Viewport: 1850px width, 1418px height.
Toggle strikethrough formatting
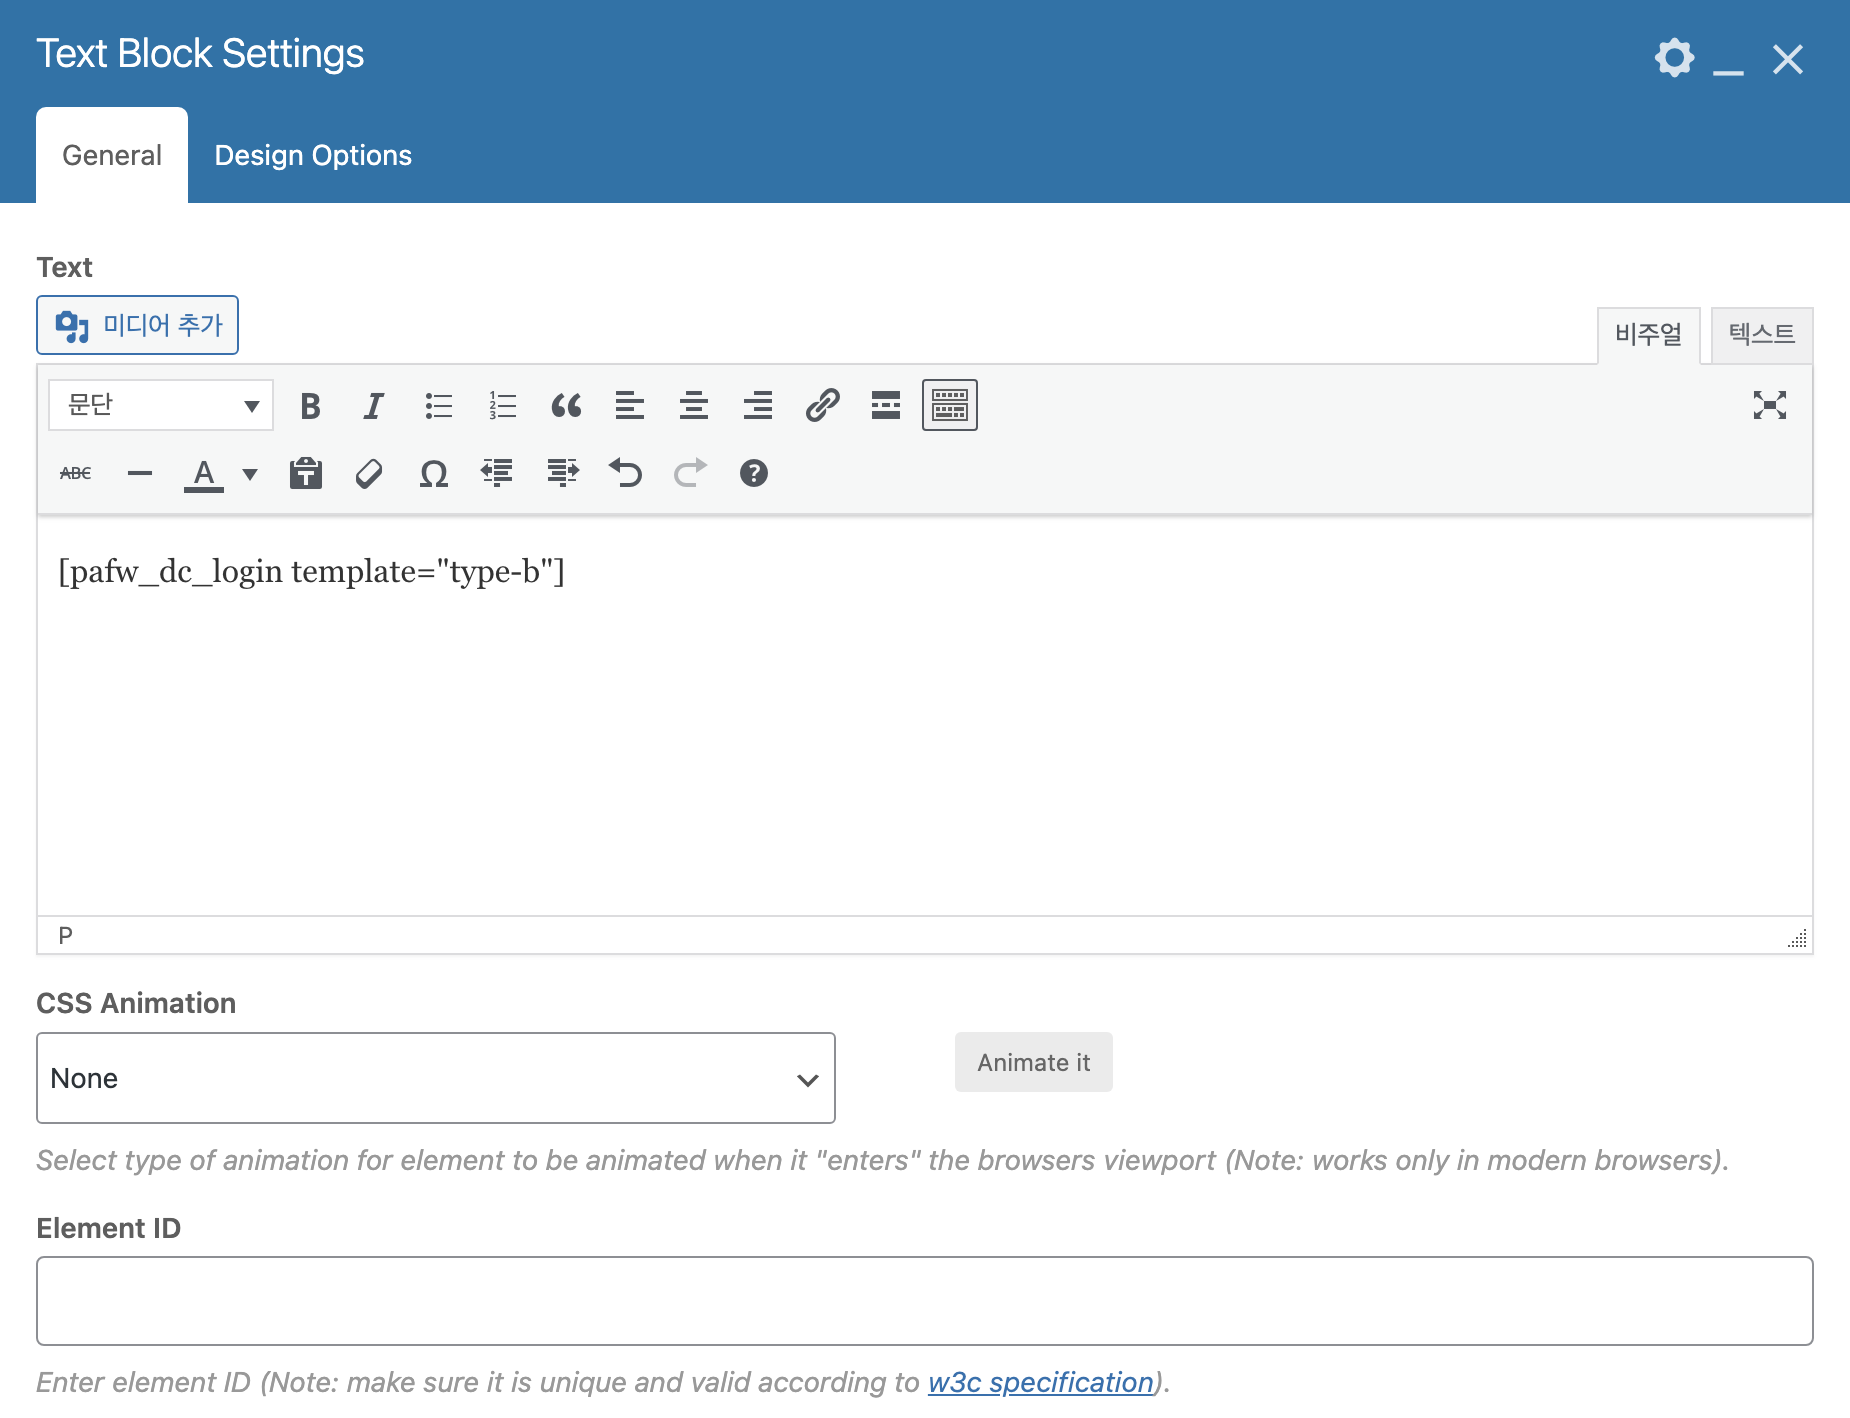76,473
